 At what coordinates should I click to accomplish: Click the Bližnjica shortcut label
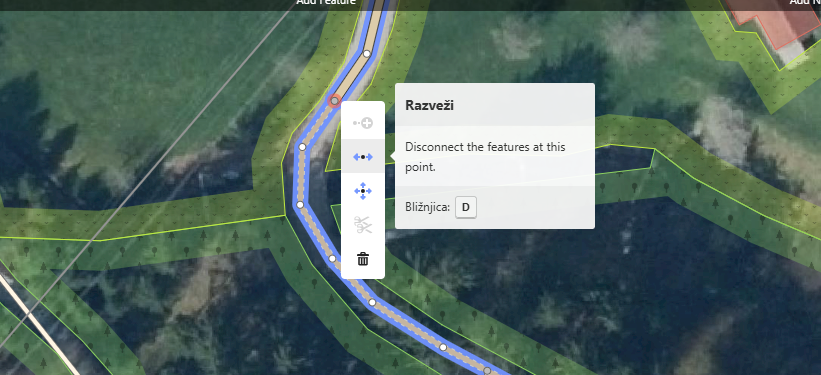click(x=427, y=207)
